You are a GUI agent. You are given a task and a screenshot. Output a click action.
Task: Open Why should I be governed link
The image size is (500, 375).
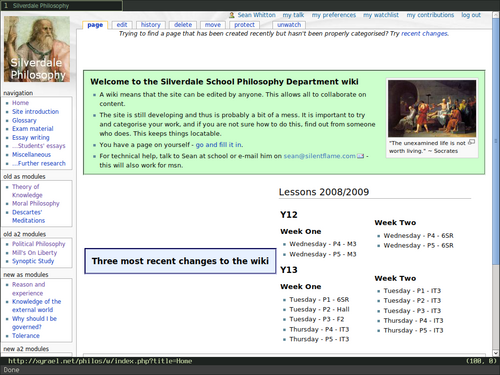tap(34, 323)
